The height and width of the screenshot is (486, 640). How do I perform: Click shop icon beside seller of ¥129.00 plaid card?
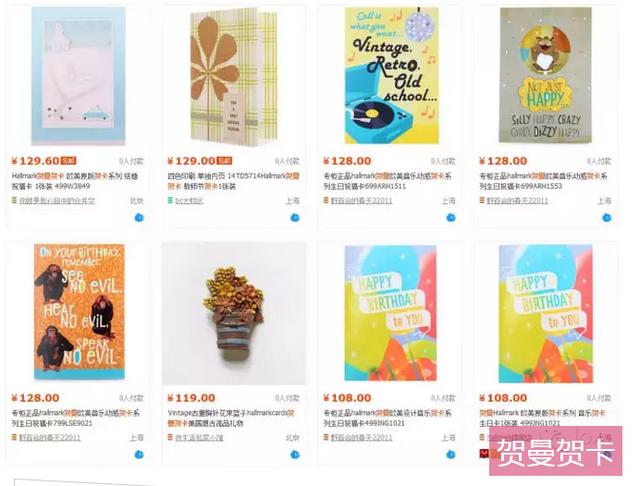(170, 200)
